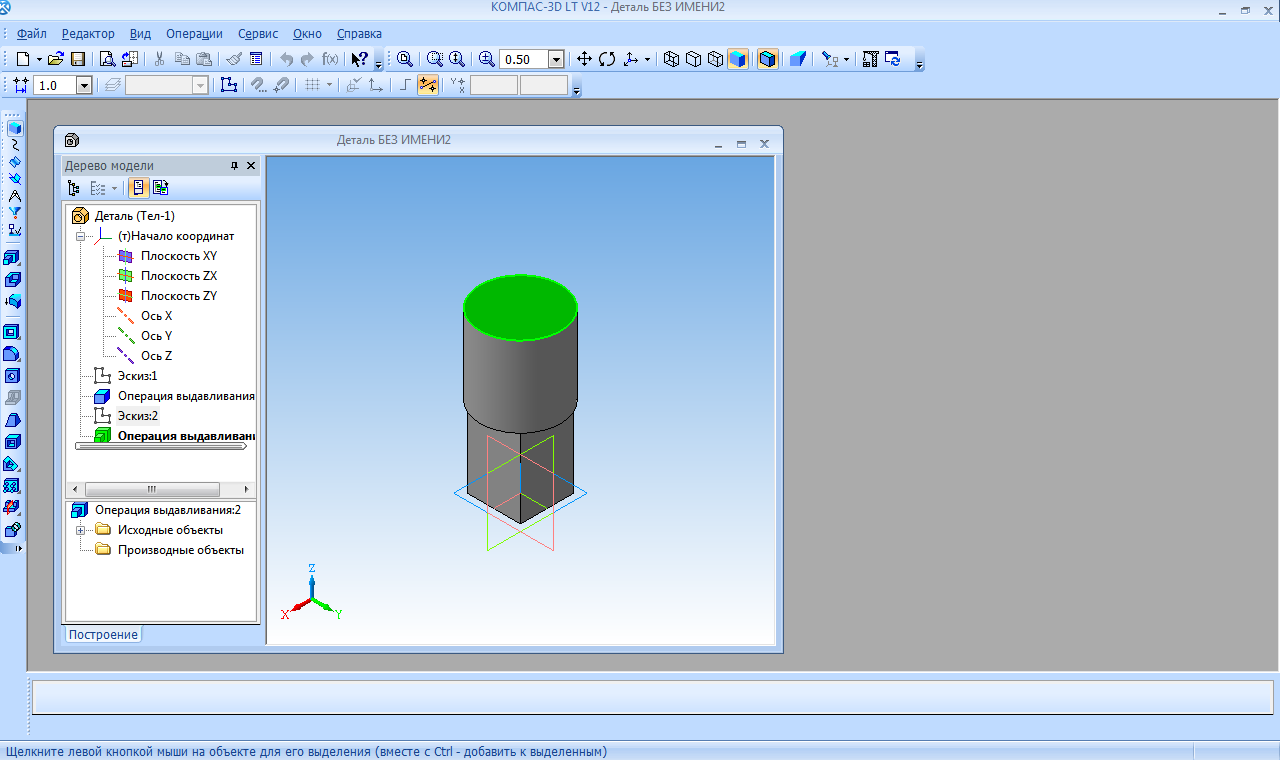Save the current part

click(77, 59)
